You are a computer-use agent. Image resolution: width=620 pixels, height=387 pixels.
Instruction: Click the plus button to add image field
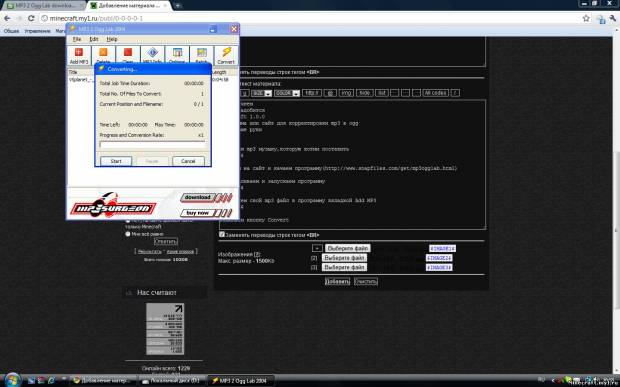pyautogui.click(x=317, y=248)
